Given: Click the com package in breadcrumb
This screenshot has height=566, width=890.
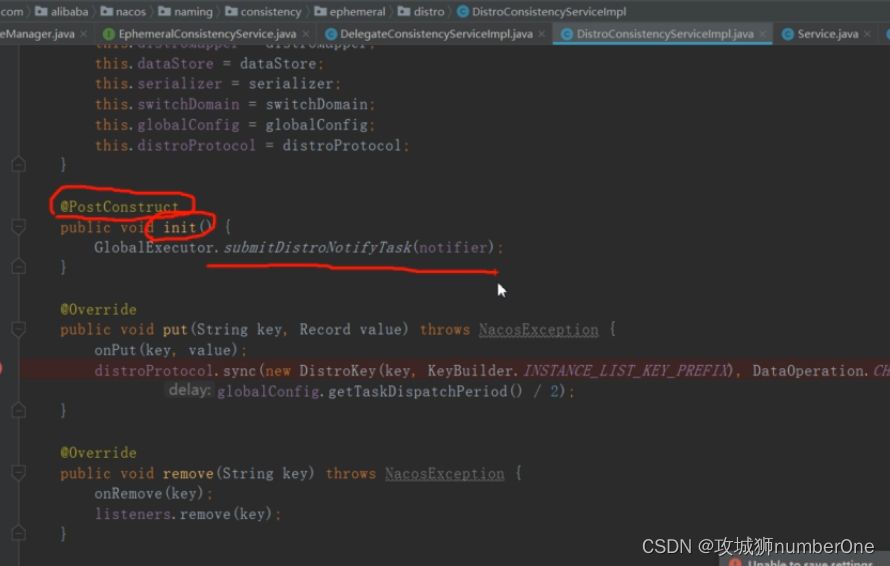Looking at the screenshot, I should (11, 11).
